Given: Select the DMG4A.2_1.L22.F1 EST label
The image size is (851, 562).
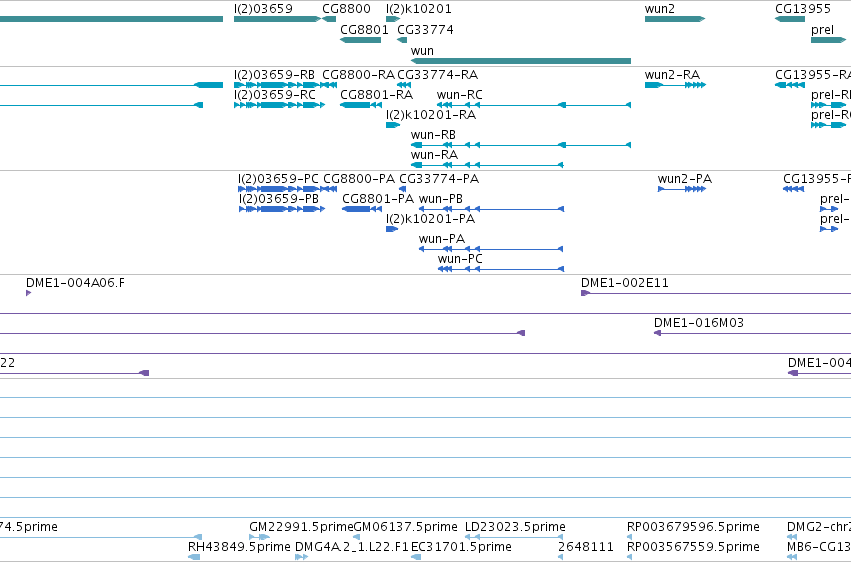Looking at the screenshot, I should [x=352, y=547].
